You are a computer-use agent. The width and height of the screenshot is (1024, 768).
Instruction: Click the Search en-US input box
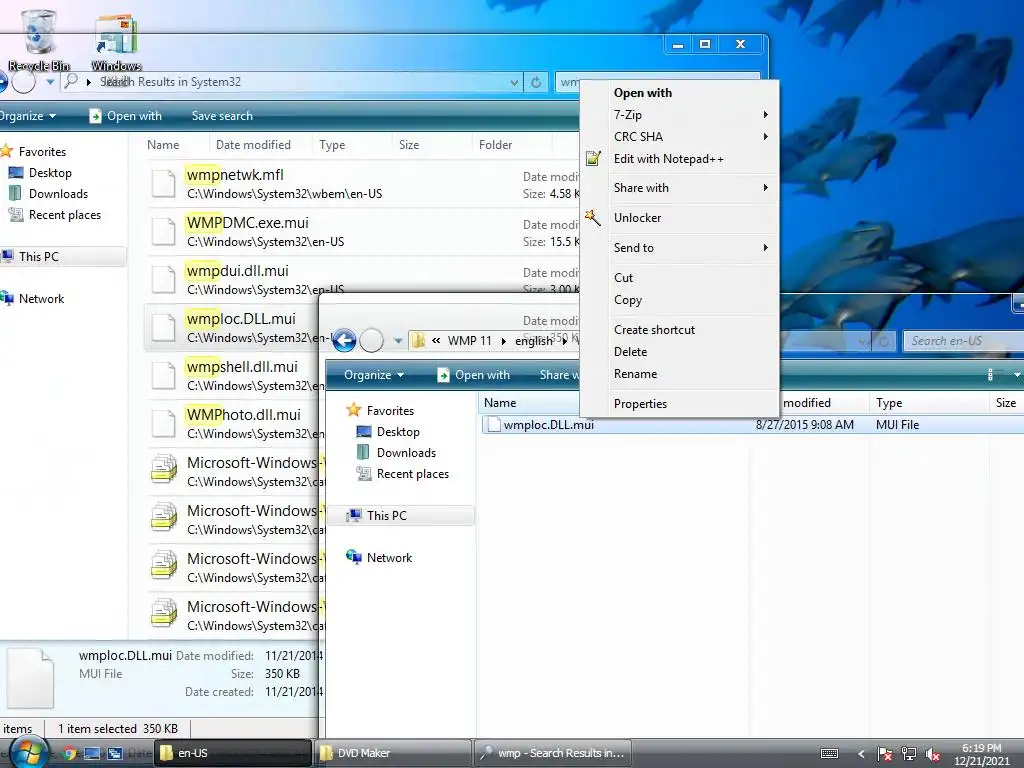click(x=964, y=341)
